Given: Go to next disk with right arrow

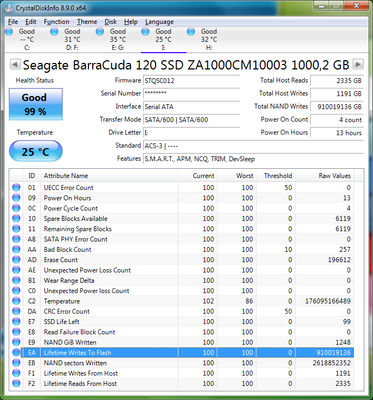Looking at the screenshot, I should pyautogui.click(x=358, y=64).
